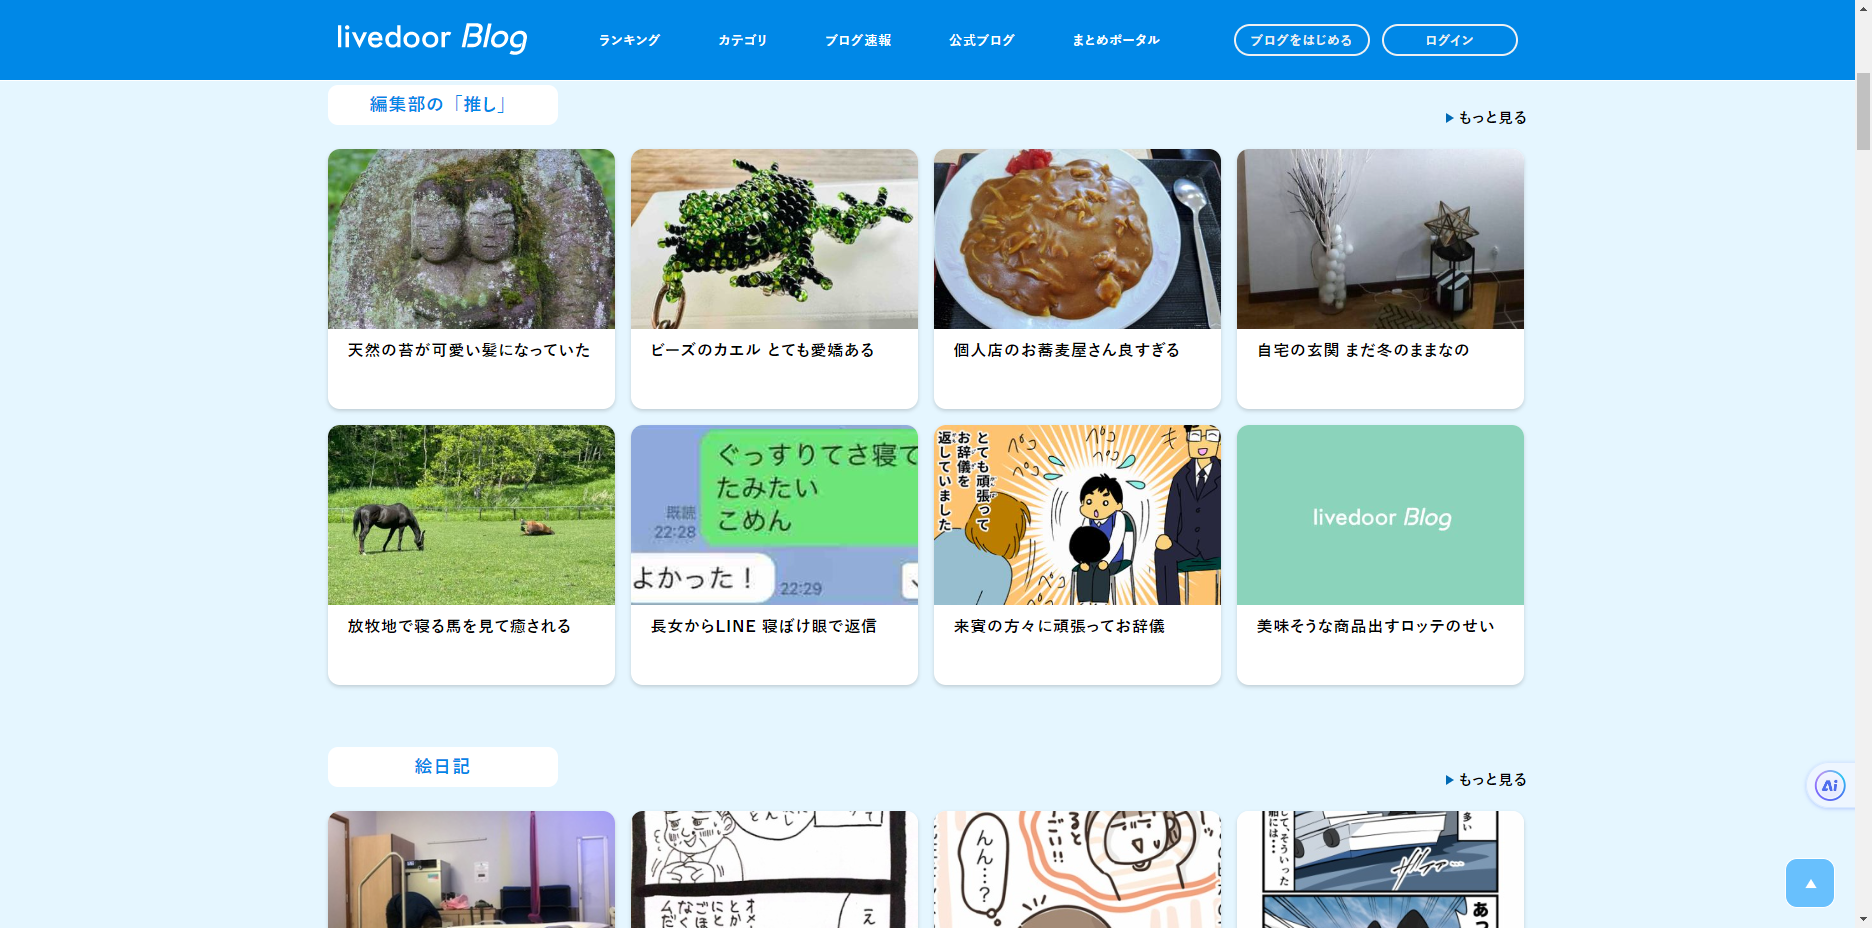Read the ビーズのカエル とても愛嬌ある article

763,350
